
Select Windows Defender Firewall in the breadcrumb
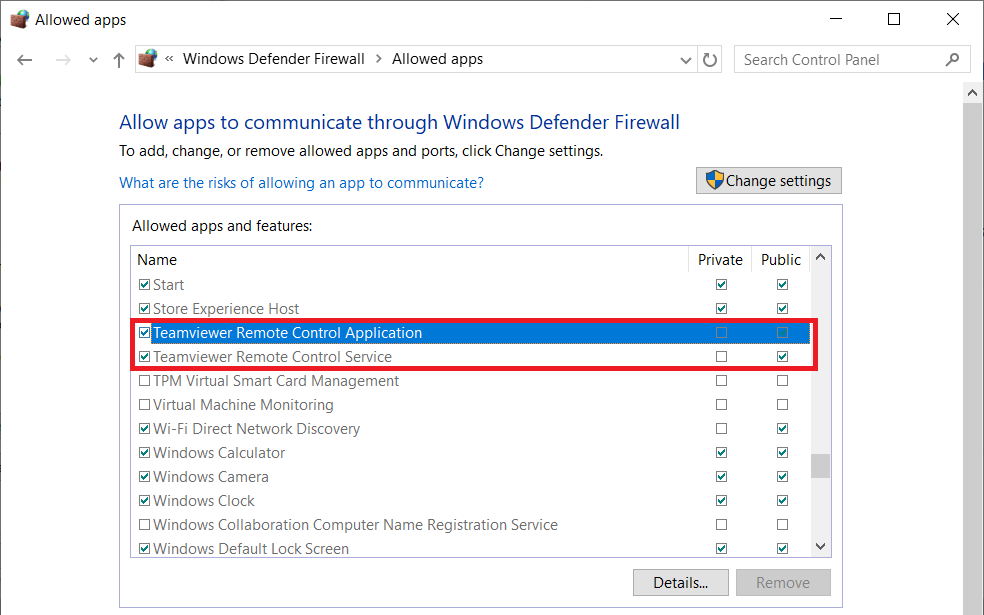pyautogui.click(x=273, y=58)
